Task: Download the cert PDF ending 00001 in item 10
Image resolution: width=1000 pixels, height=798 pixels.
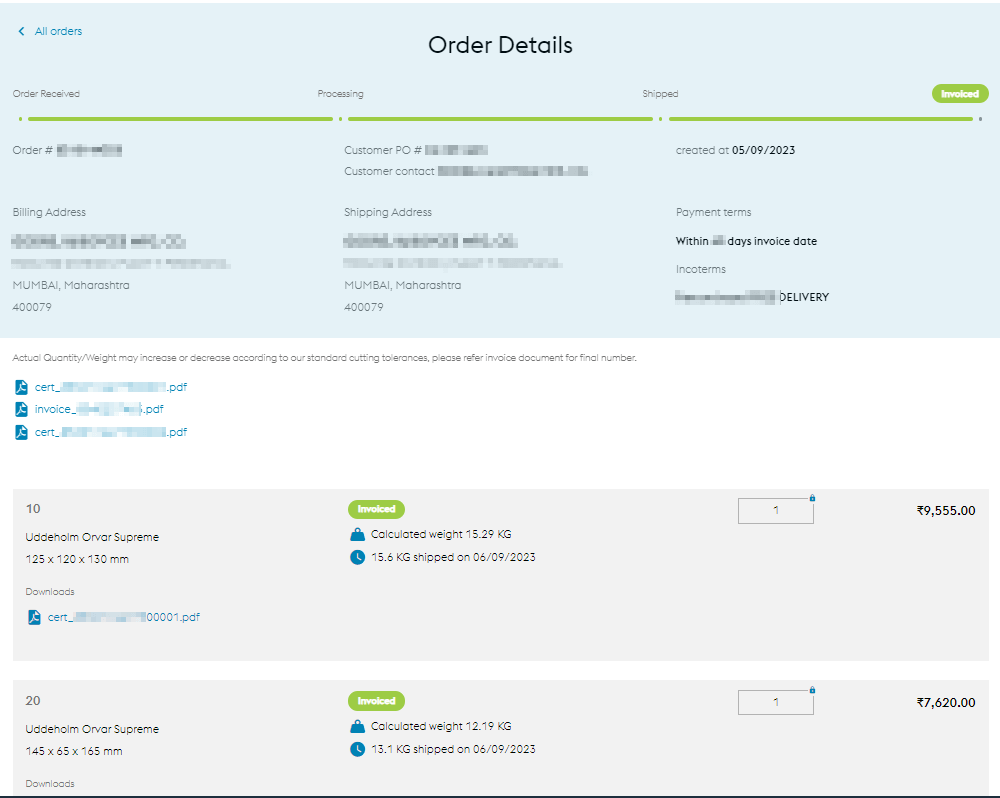Action: click(123, 617)
